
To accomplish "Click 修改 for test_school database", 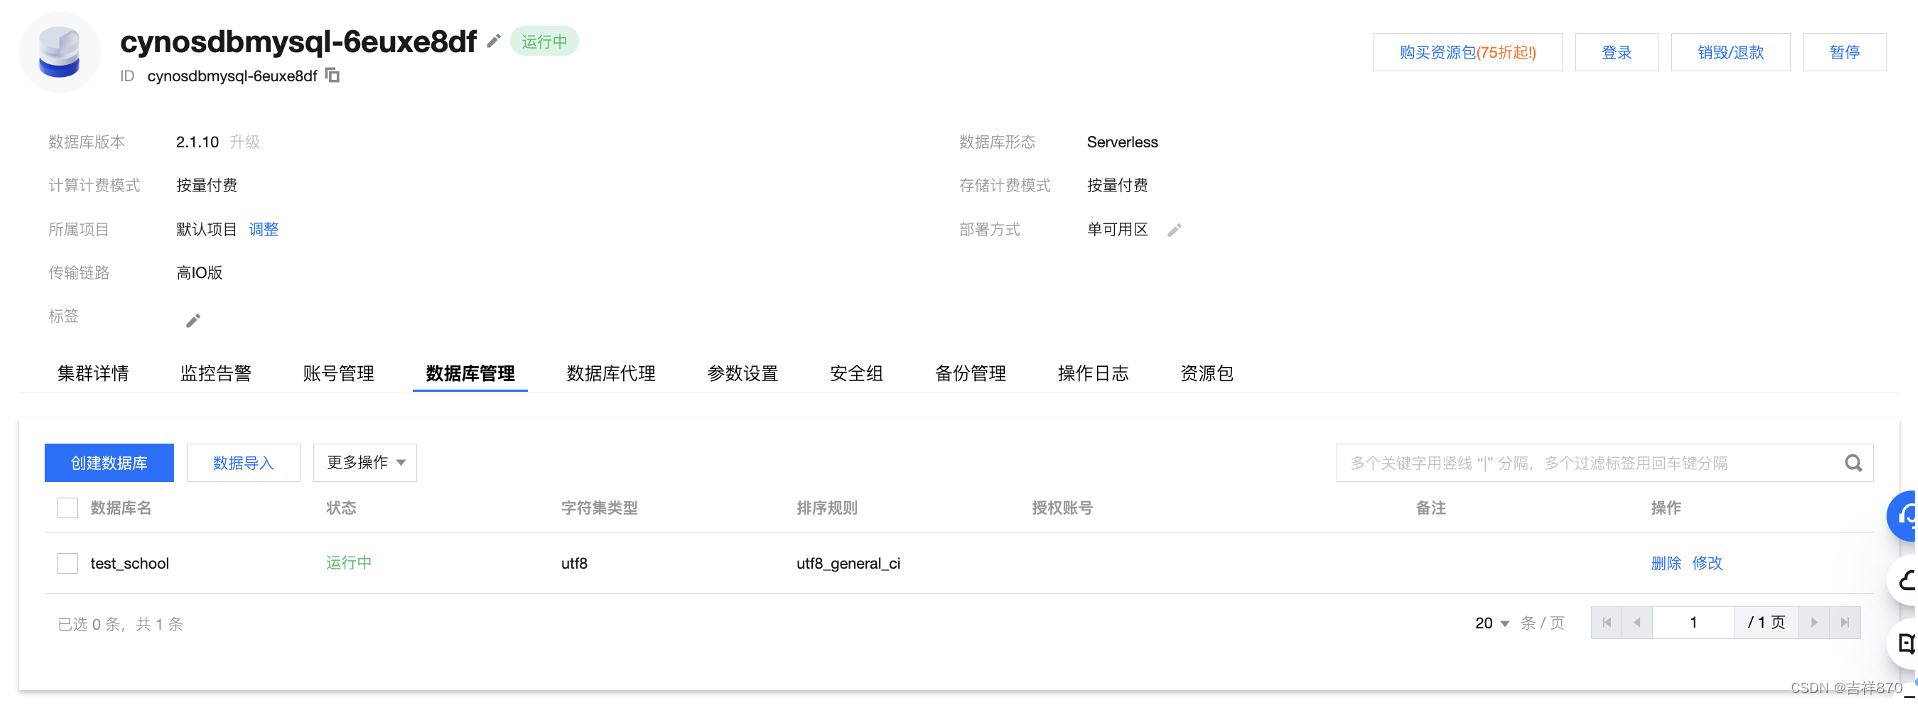I will pos(1707,563).
